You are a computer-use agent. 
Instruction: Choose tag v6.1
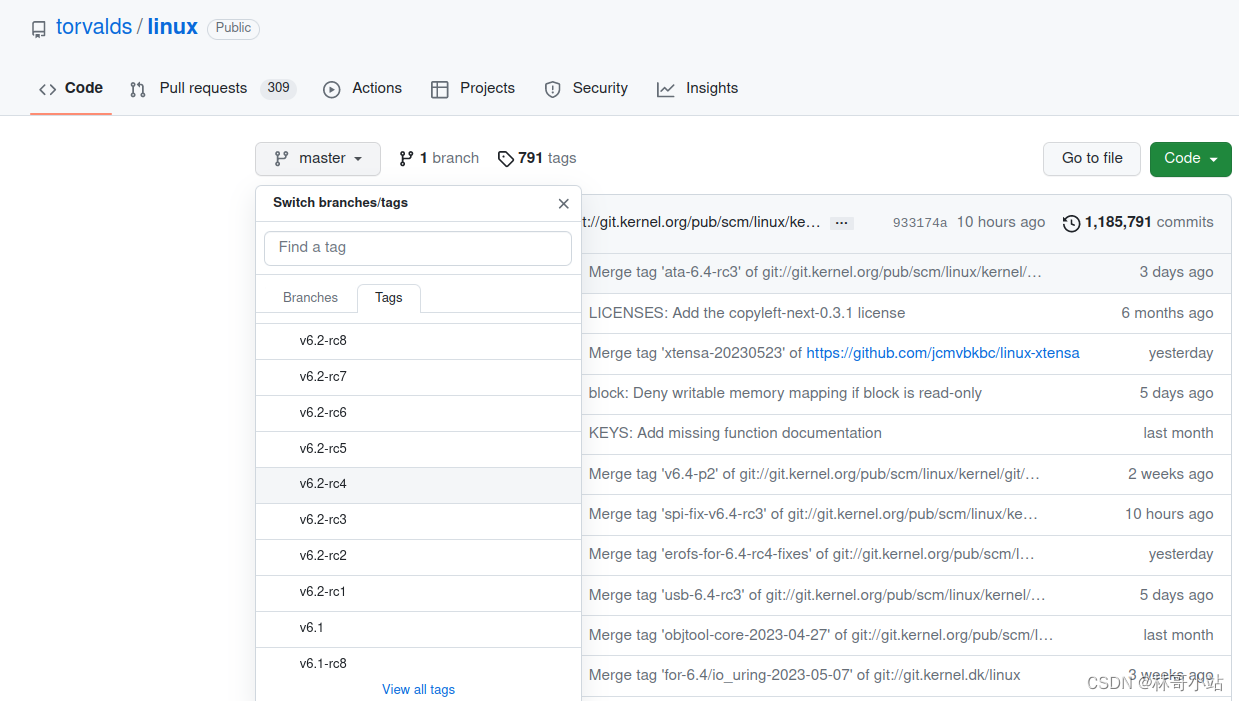click(x=418, y=628)
